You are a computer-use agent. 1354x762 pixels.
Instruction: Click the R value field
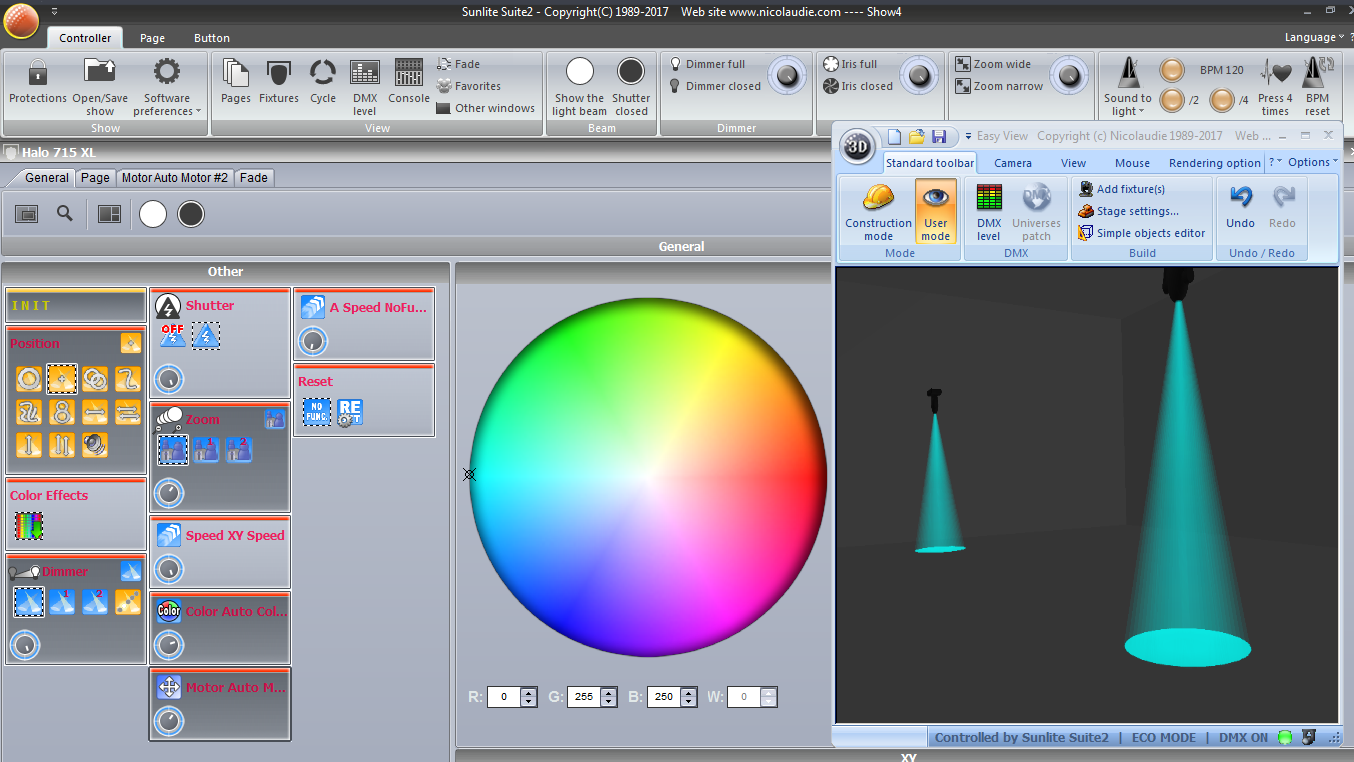pyautogui.click(x=505, y=697)
